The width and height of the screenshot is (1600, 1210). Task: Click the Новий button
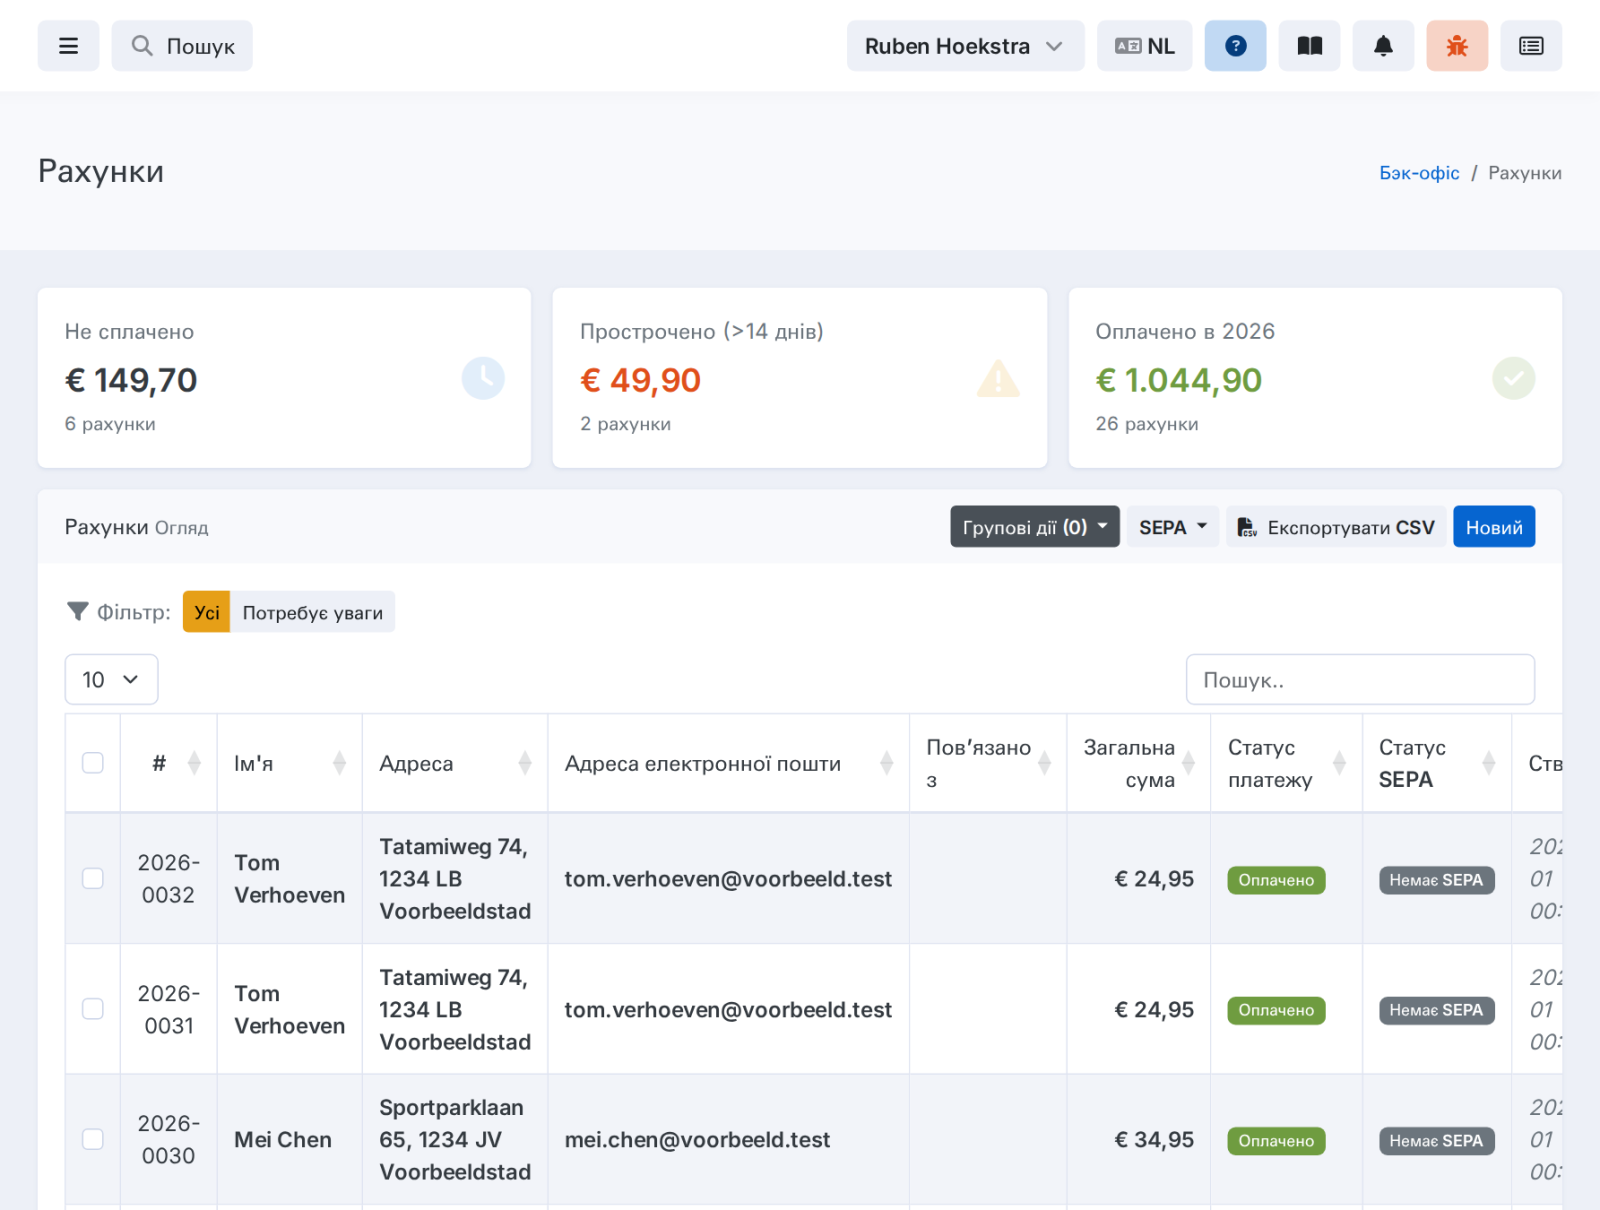point(1494,527)
